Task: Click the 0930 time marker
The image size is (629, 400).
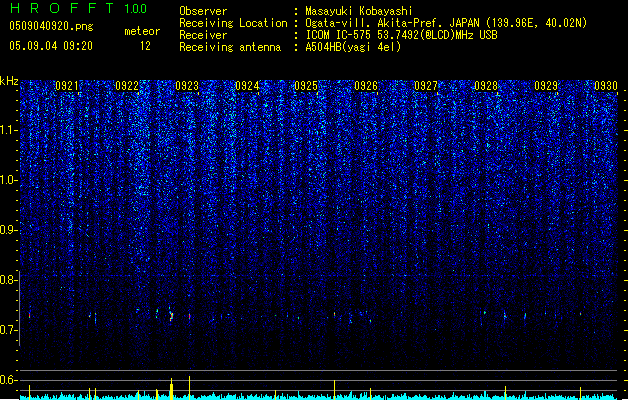Action: pos(606,86)
